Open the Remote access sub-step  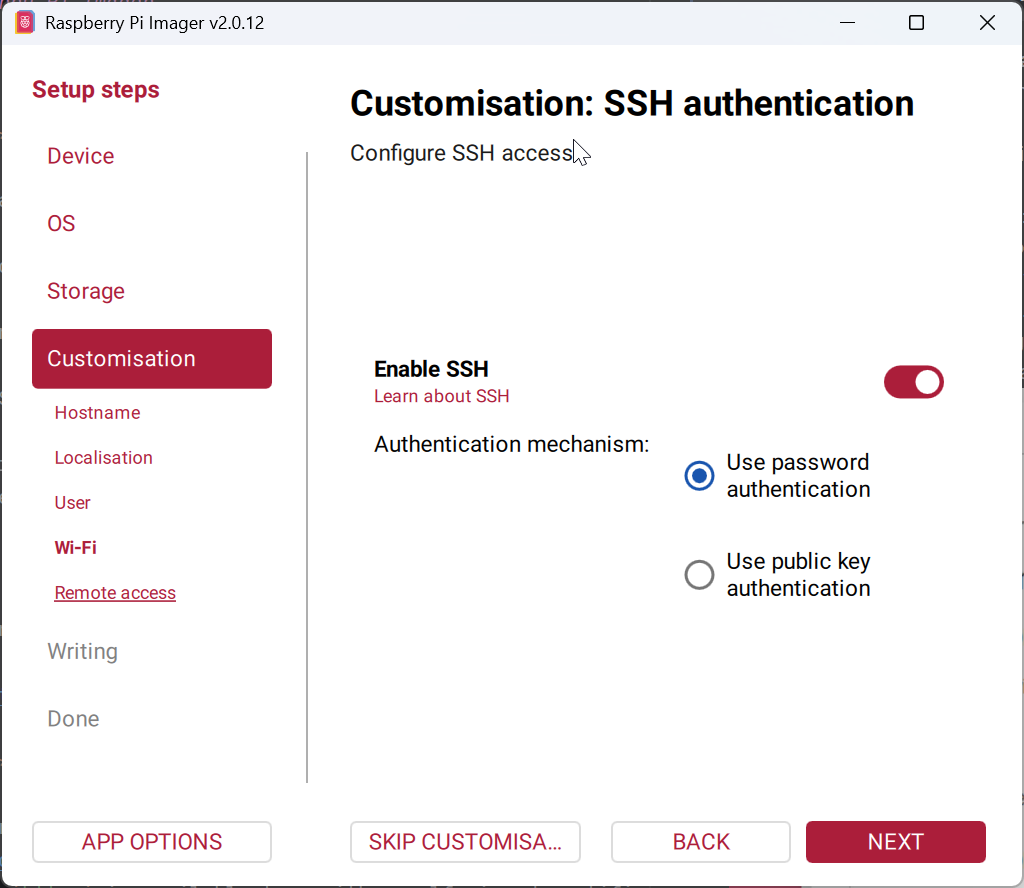(115, 593)
